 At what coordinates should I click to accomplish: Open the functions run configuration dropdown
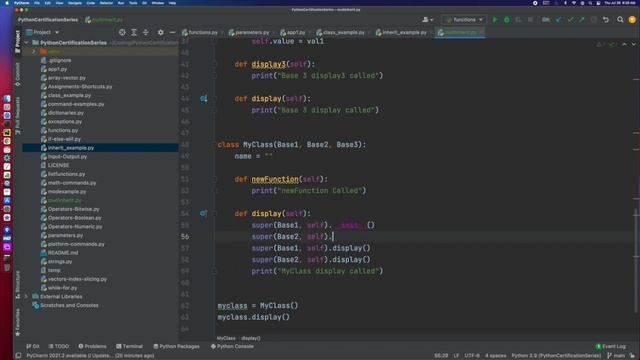point(464,20)
